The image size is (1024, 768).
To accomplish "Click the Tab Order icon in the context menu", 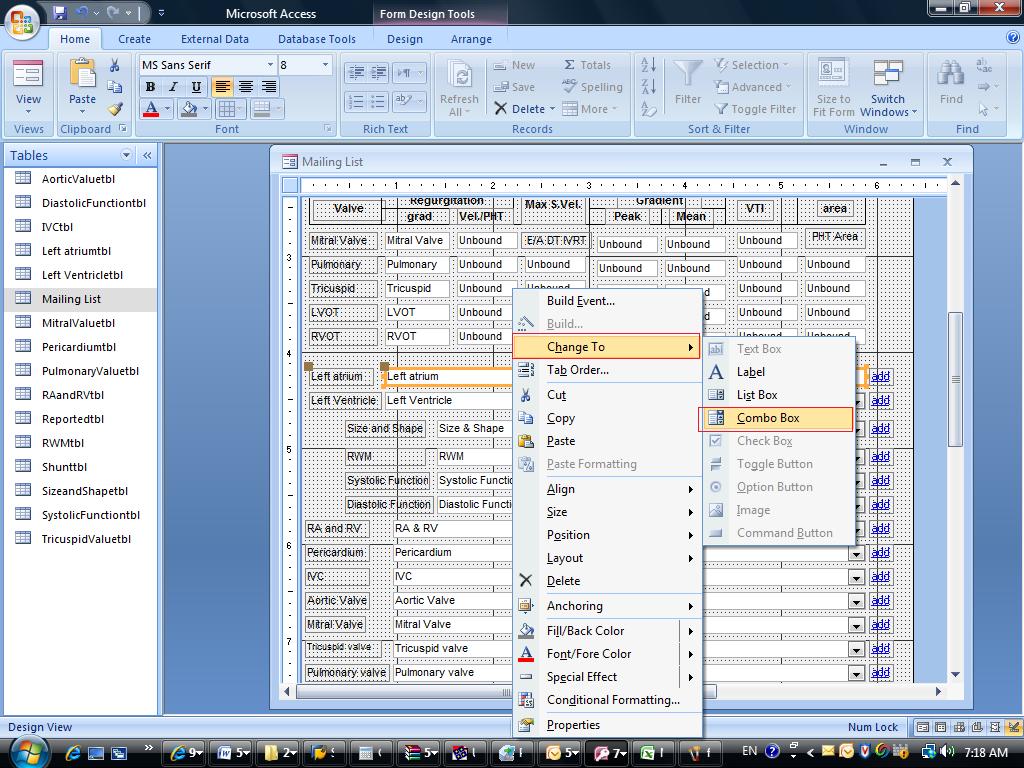I will pyautogui.click(x=526, y=370).
